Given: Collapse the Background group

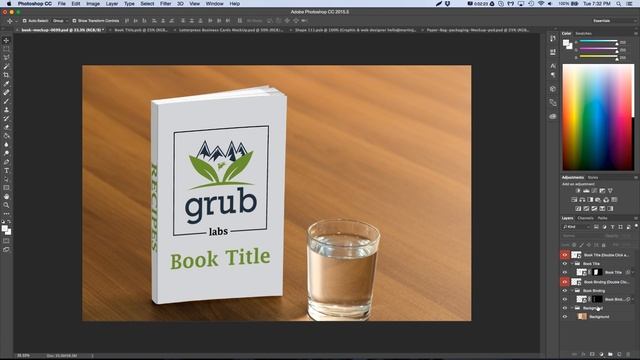Looking at the screenshot, I should [x=572, y=308].
